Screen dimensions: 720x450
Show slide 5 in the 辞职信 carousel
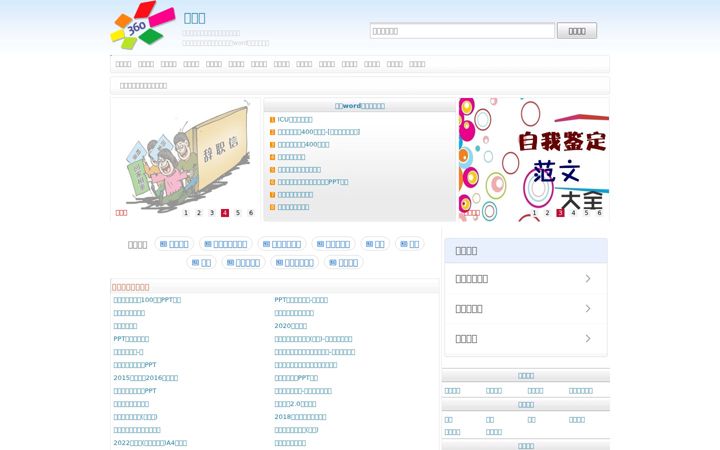coord(238,213)
